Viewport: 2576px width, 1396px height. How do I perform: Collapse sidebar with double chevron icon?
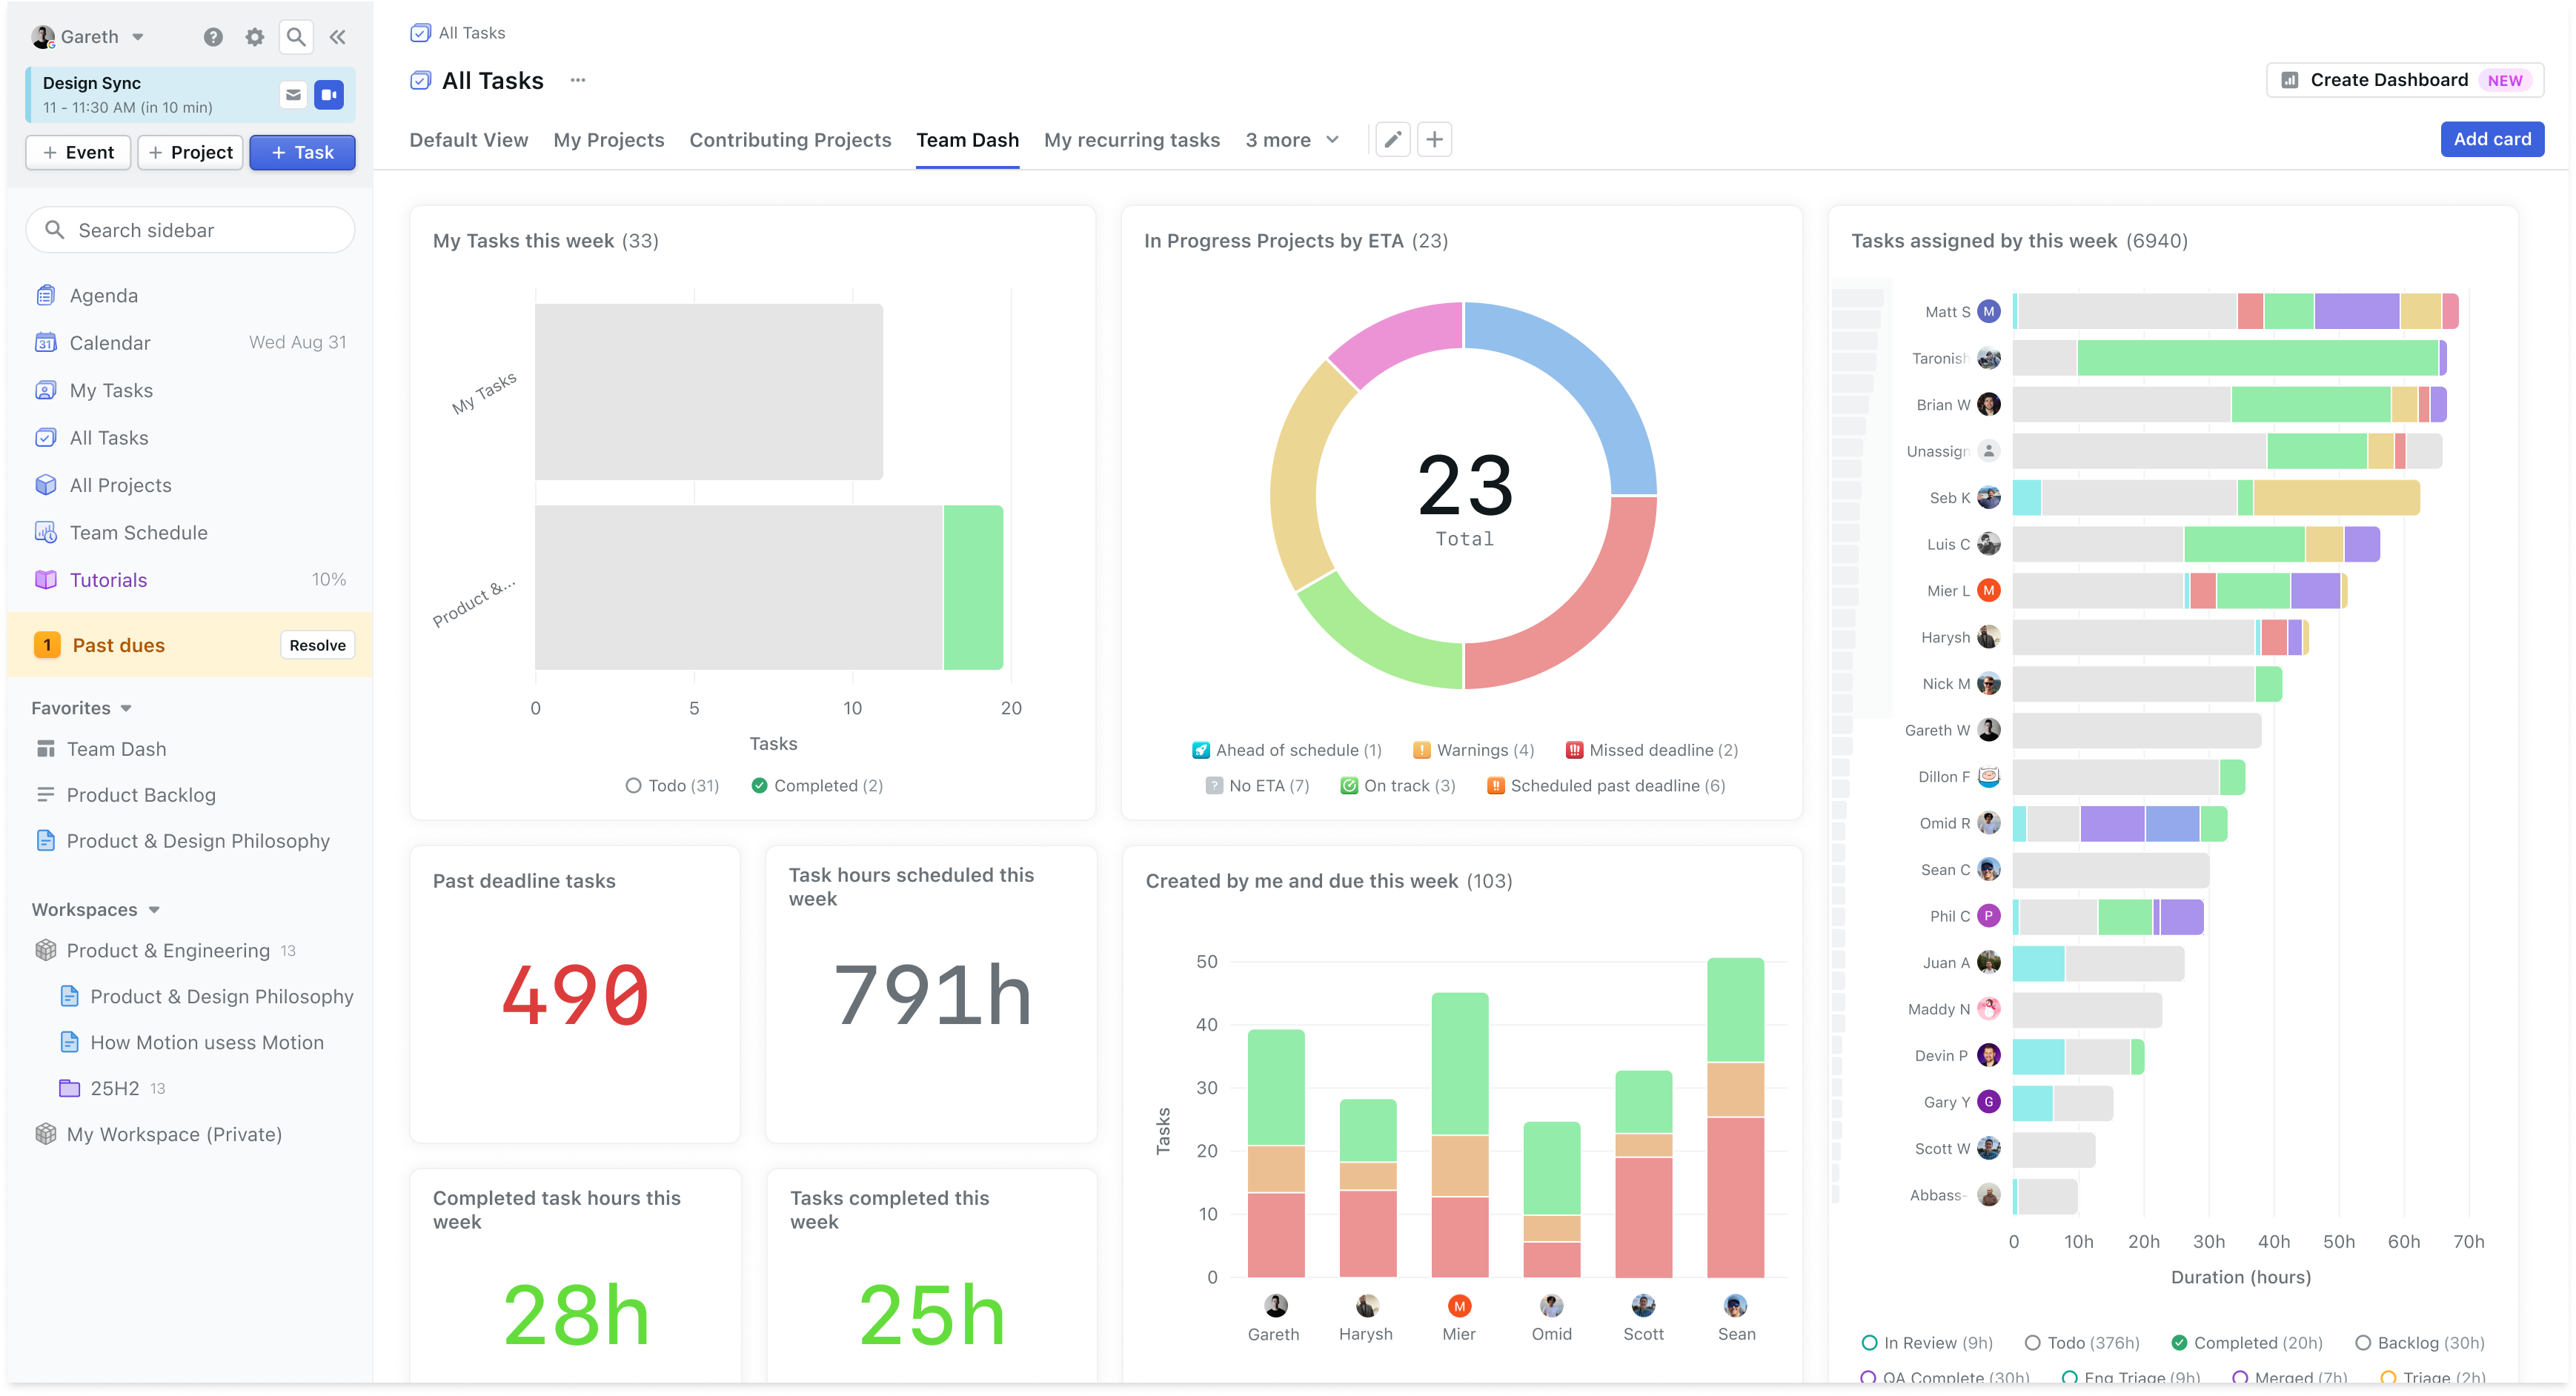pyautogui.click(x=338, y=37)
